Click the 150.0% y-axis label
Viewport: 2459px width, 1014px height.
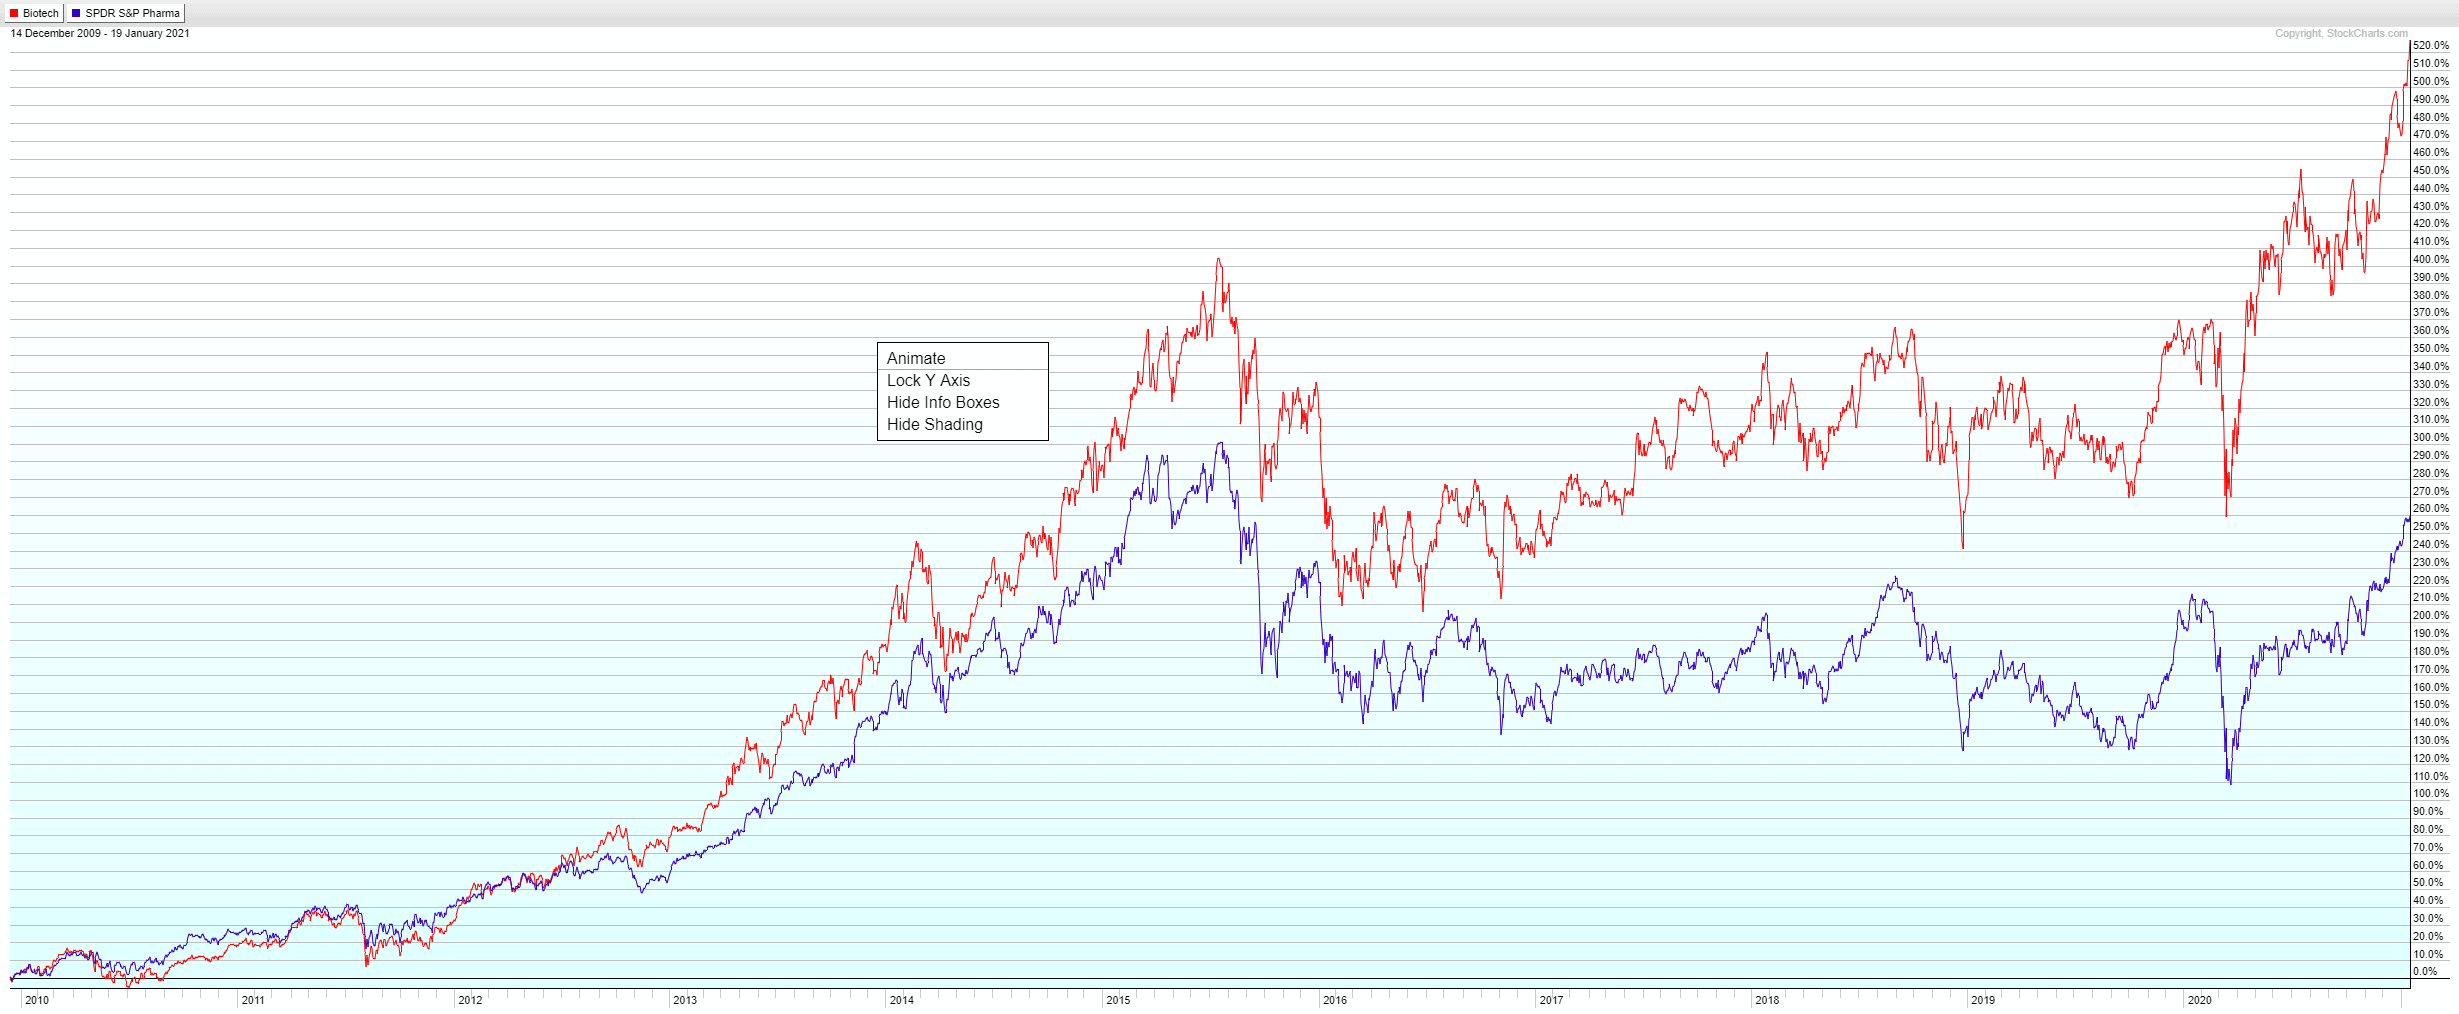coord(2431,705)
